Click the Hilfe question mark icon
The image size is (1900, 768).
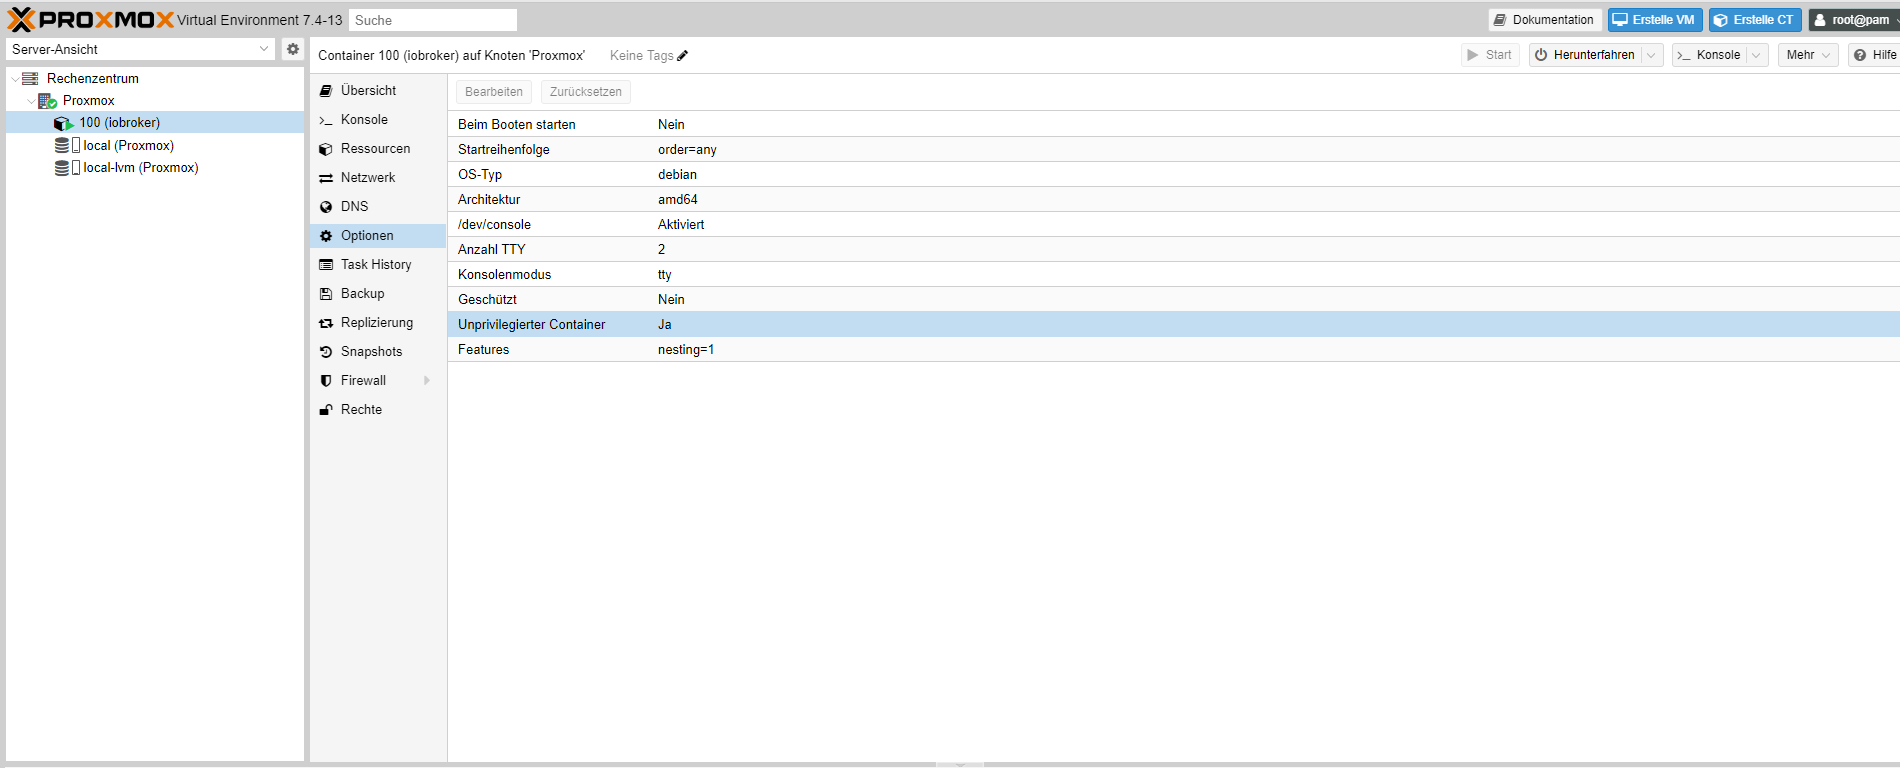(x=1860, y=55)
